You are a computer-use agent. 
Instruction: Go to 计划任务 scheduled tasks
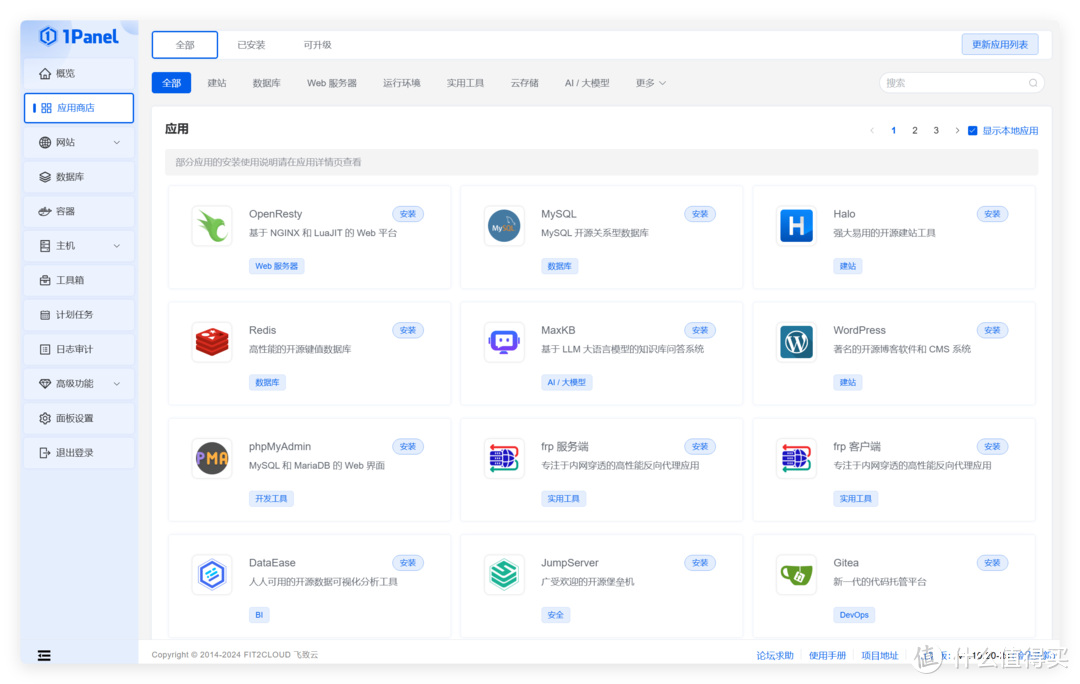click(x=79, y=314)
